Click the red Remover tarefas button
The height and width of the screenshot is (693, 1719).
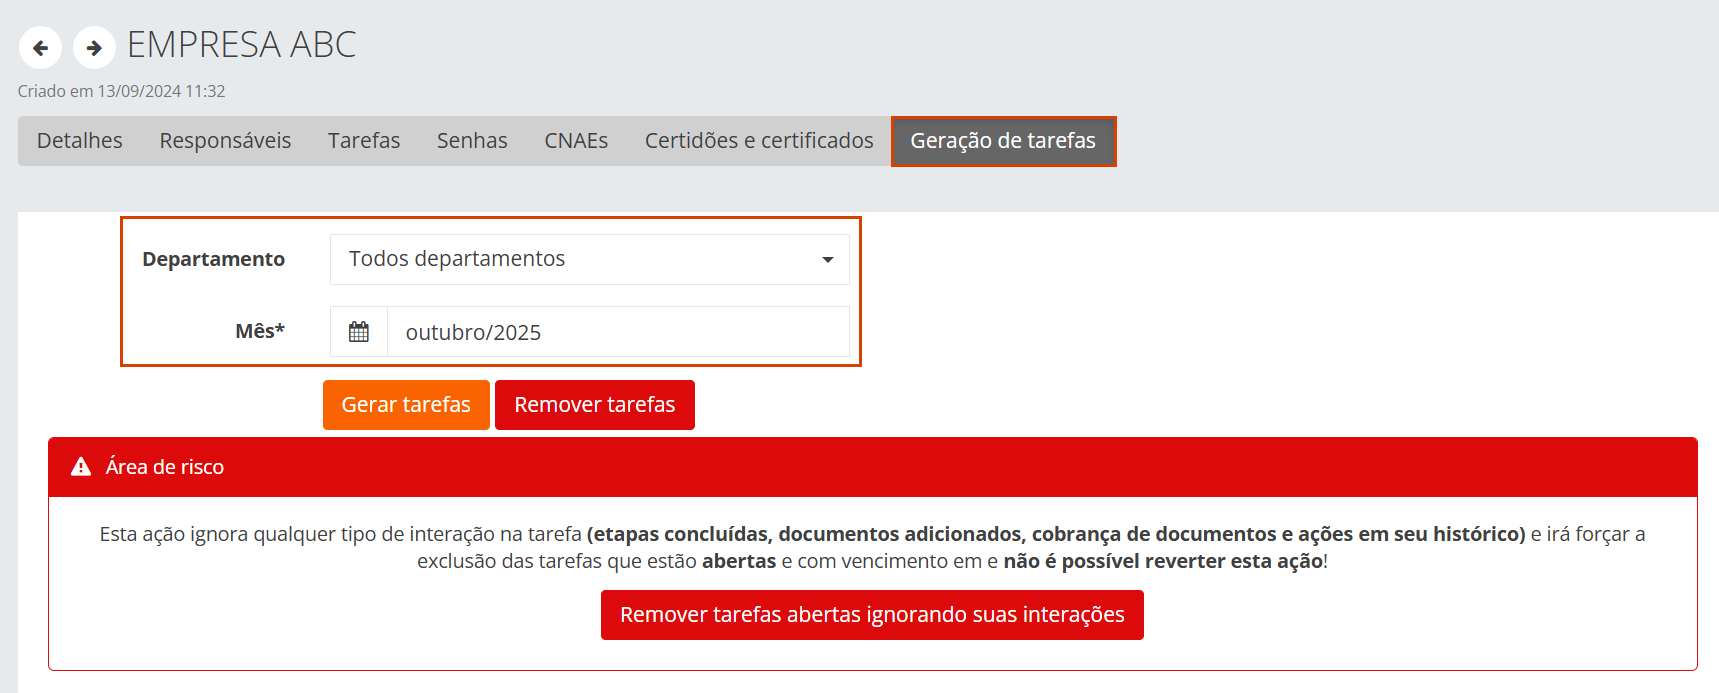pos(594,405)
